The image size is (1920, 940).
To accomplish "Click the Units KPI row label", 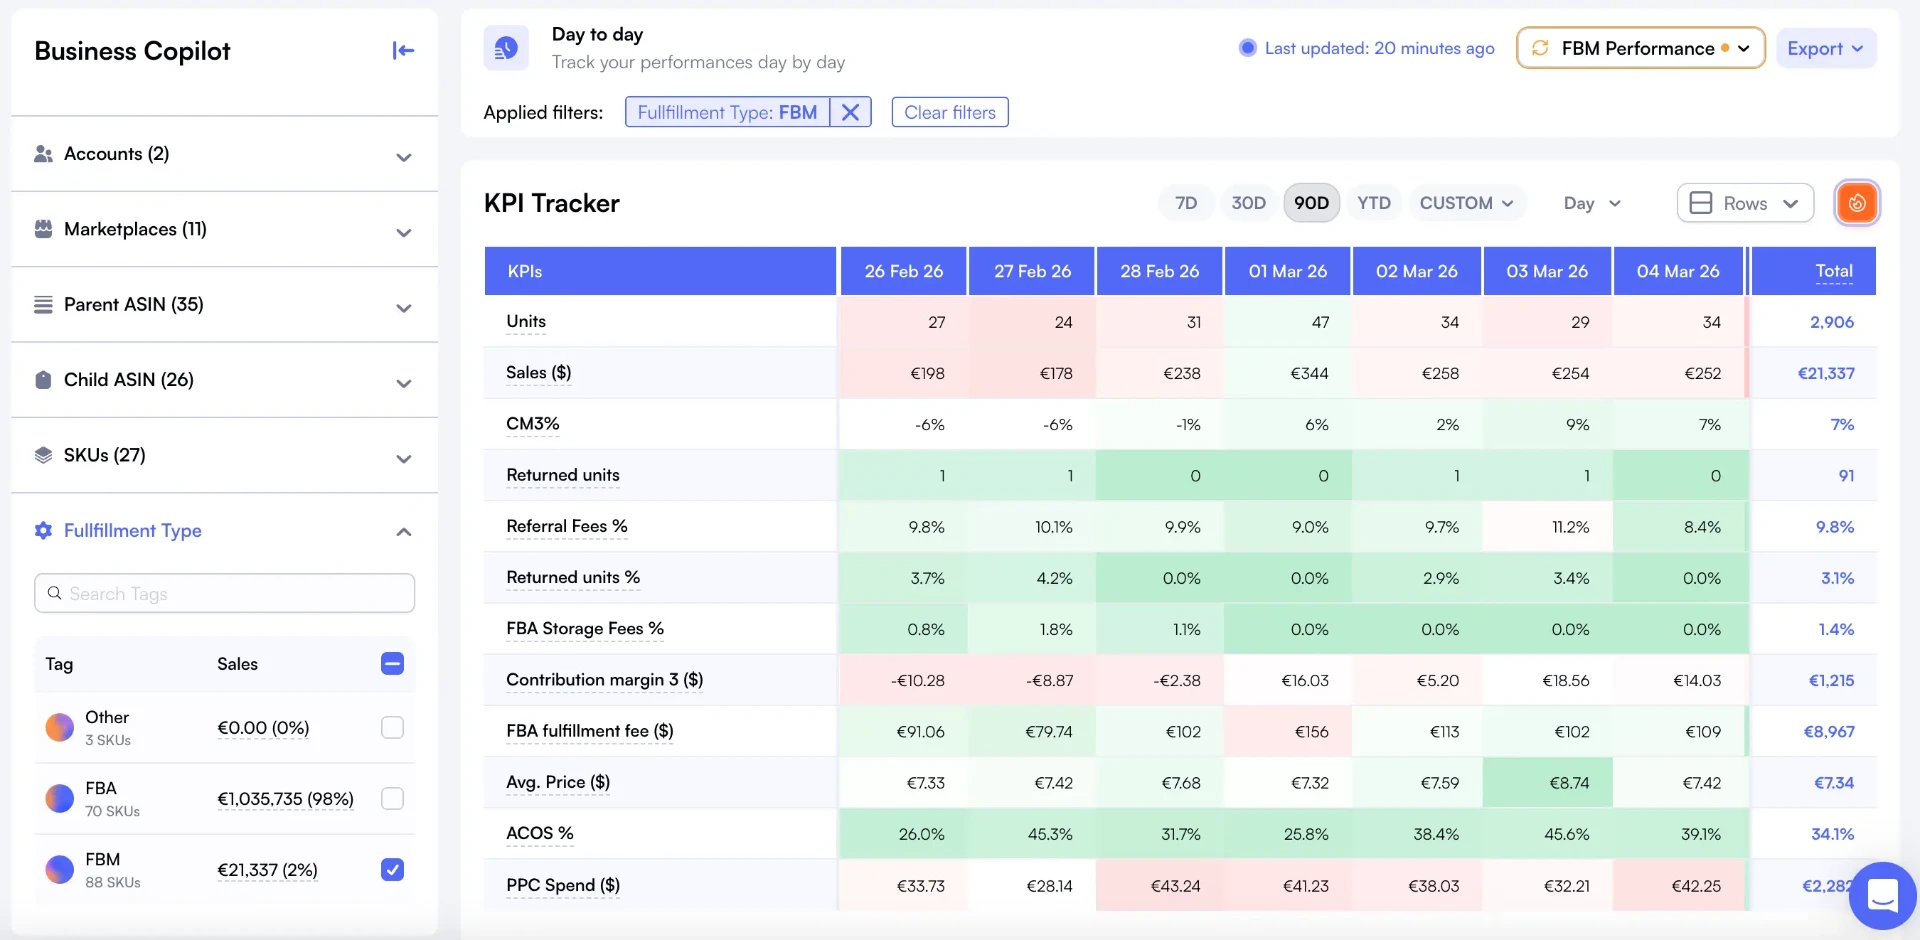I will (x=526, y=321).
